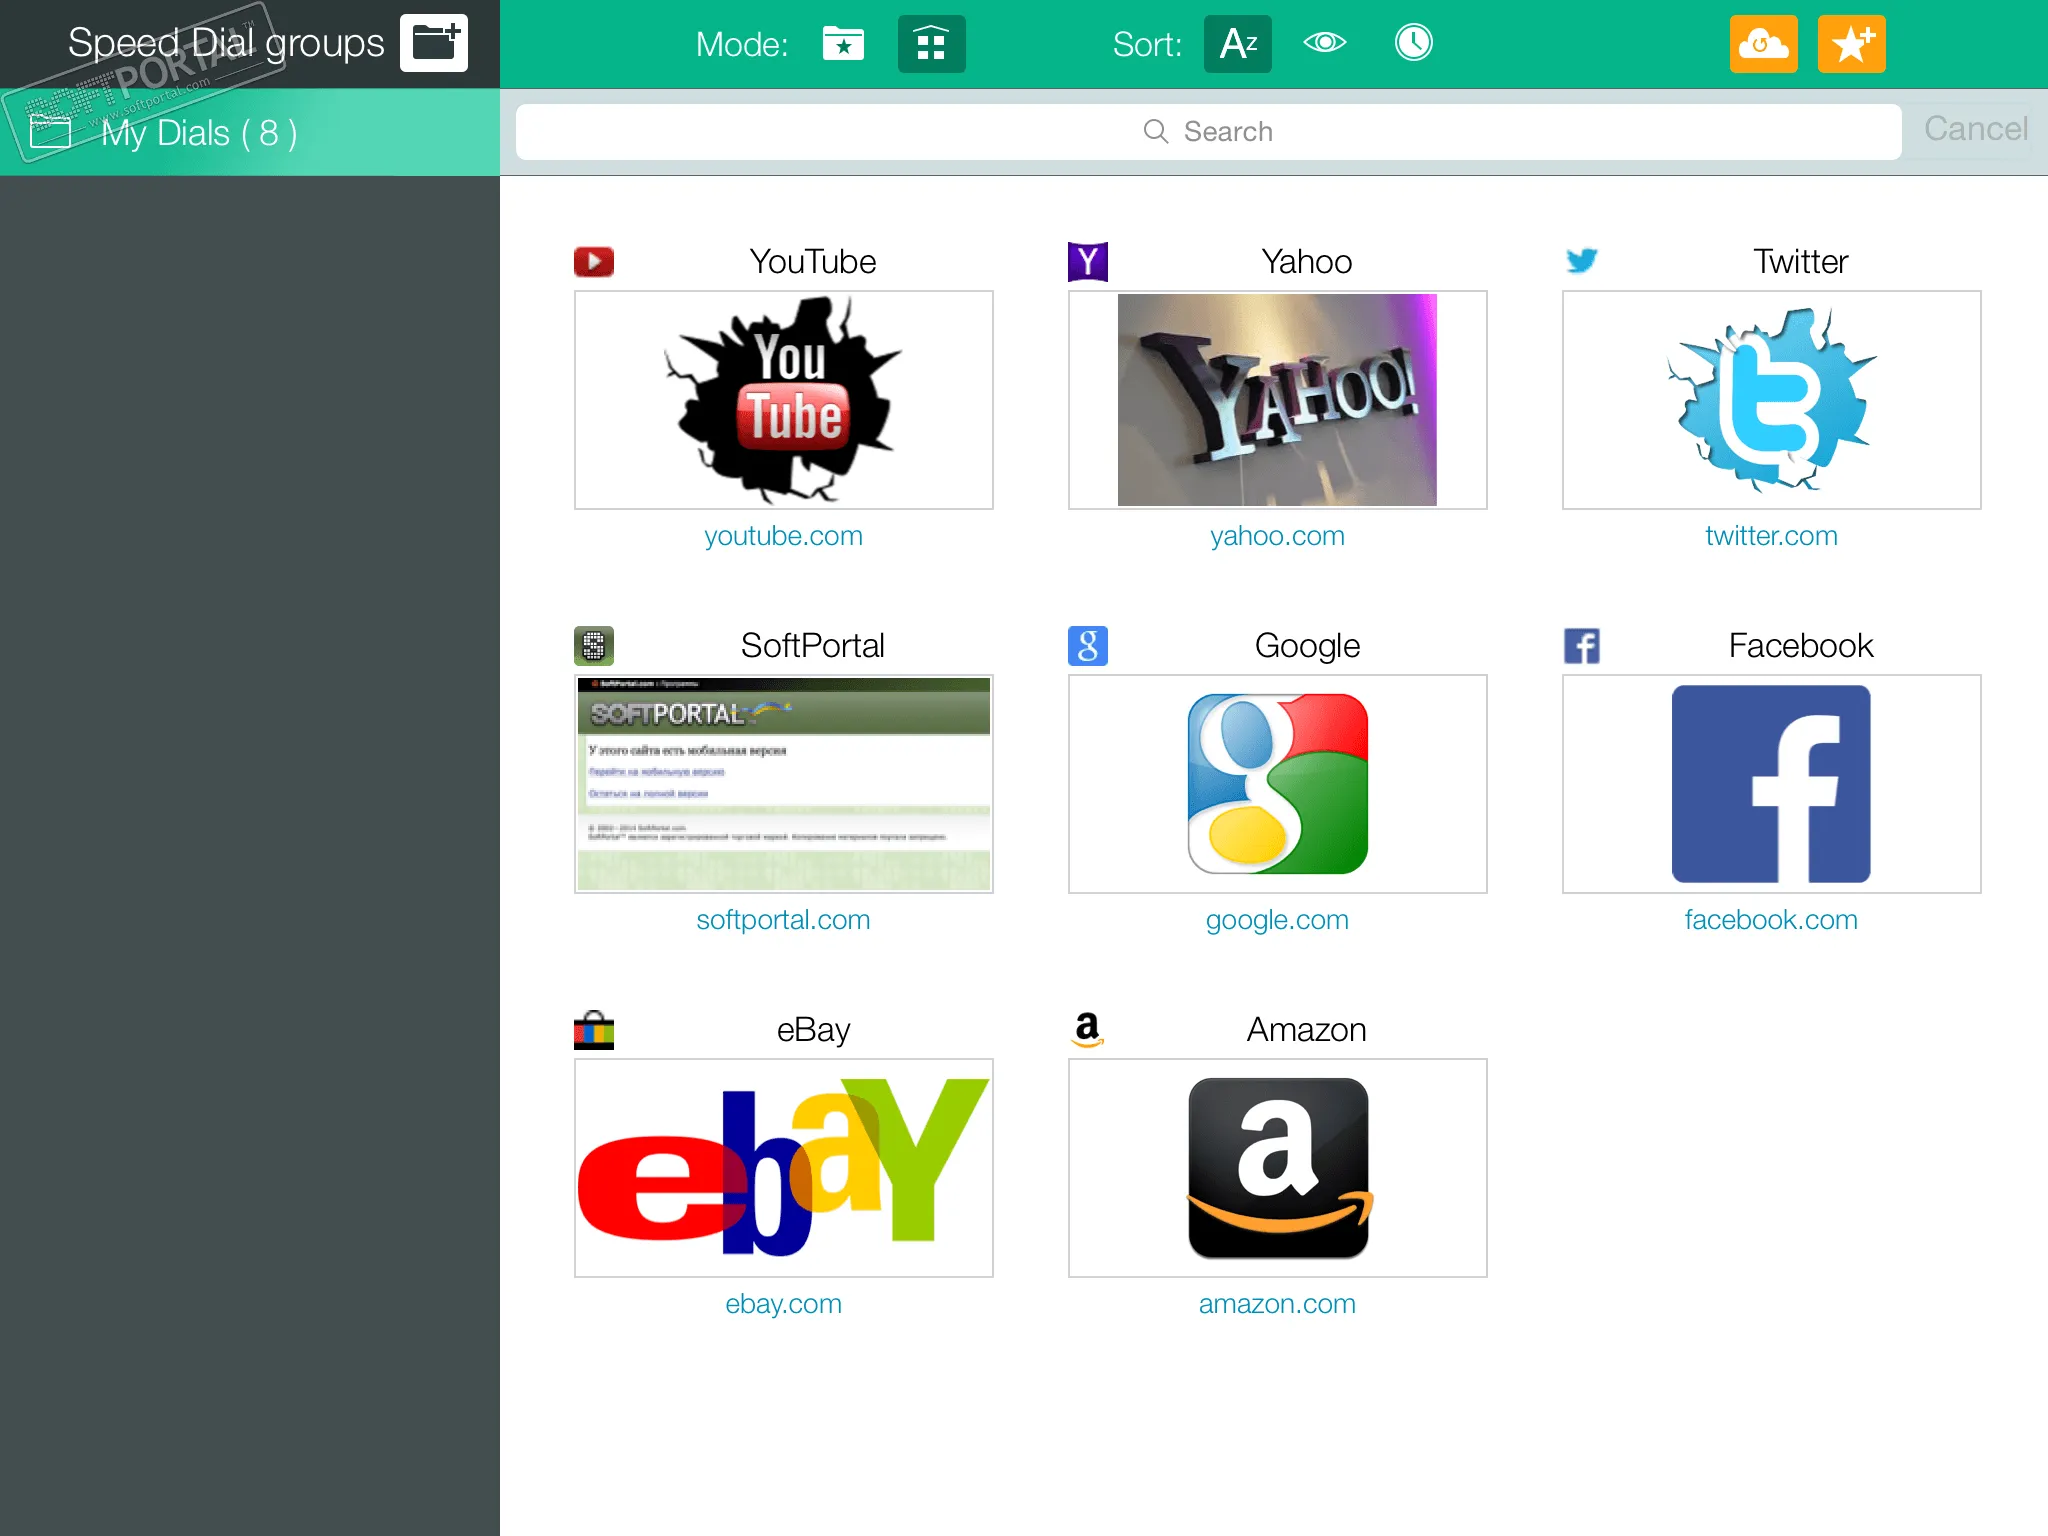Follow the softportal.com link
The height and width of the screenshot is (1536, 2048).
(x=784, y=920)
